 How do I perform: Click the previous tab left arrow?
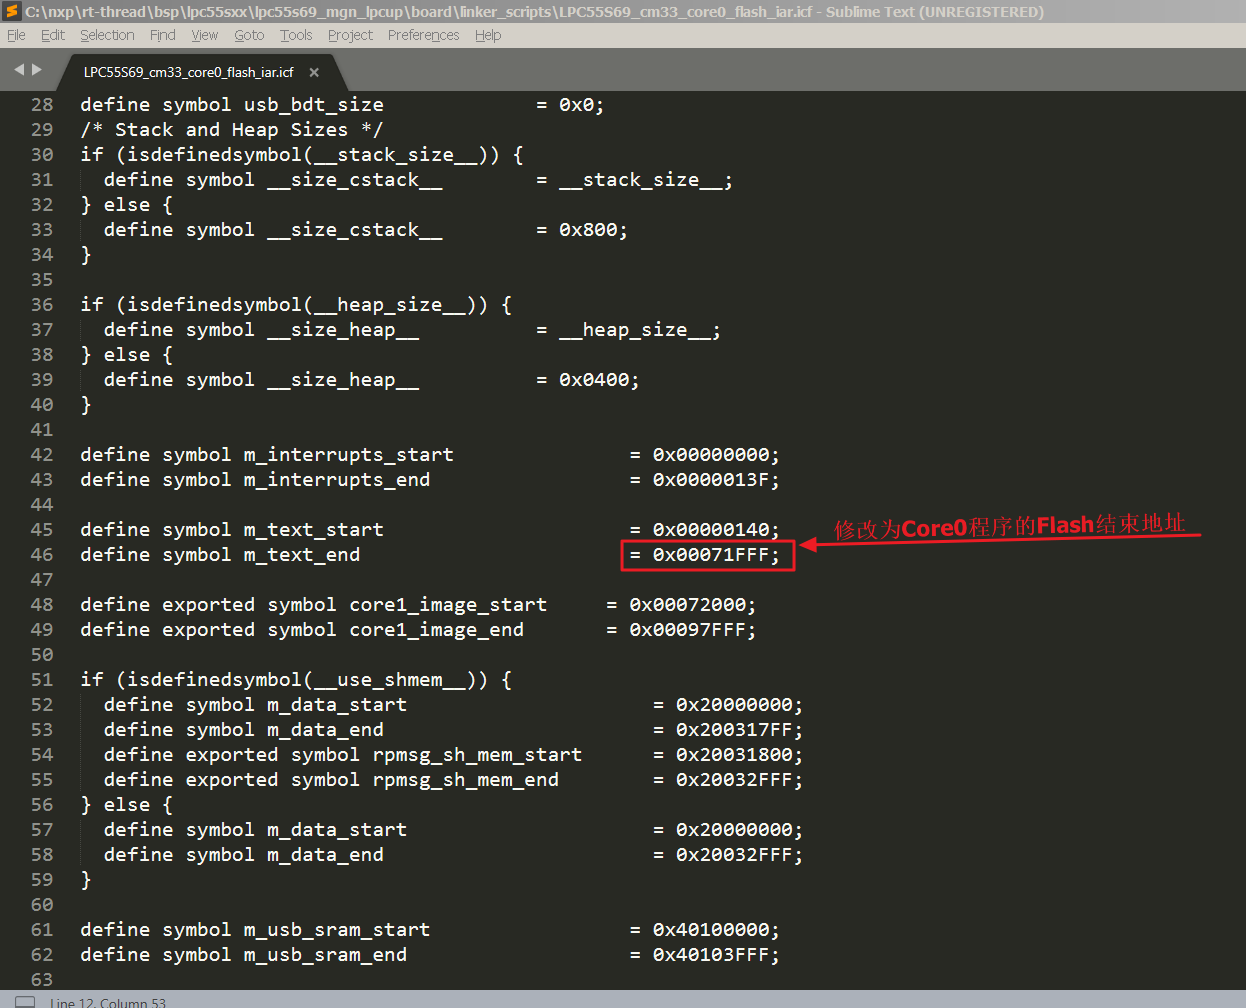click(x=18, y=70)
